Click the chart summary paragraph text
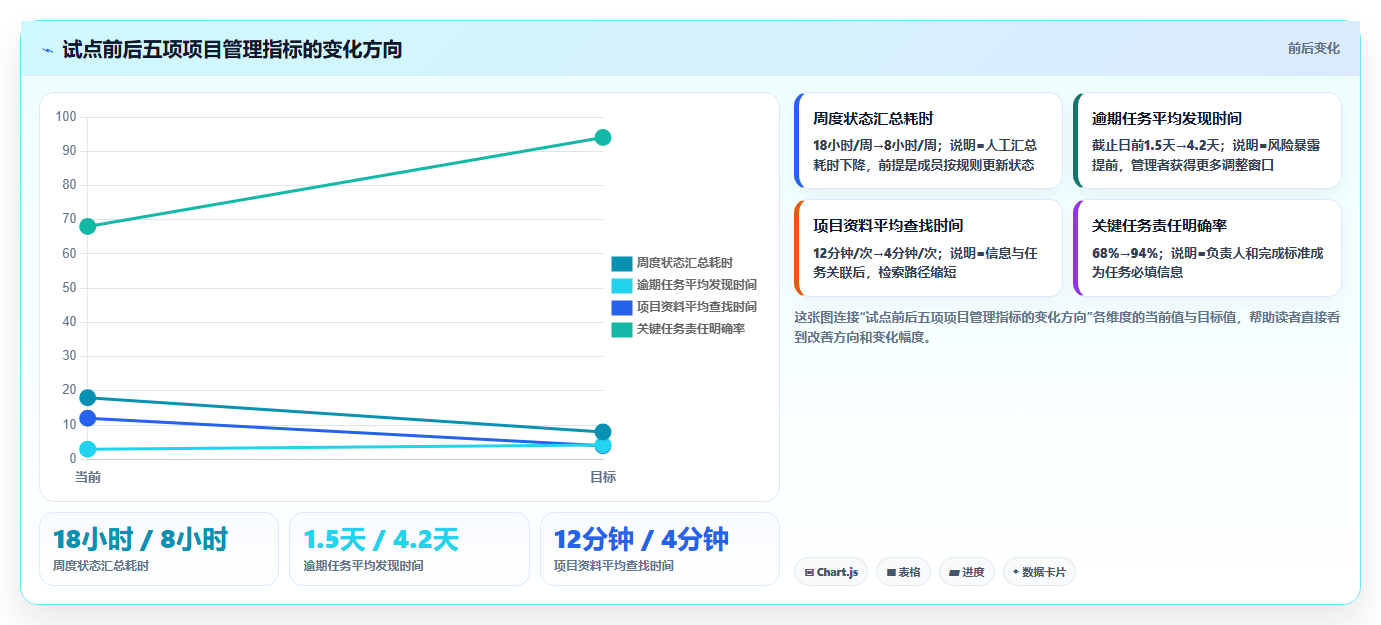 (x=1067, y=327)
